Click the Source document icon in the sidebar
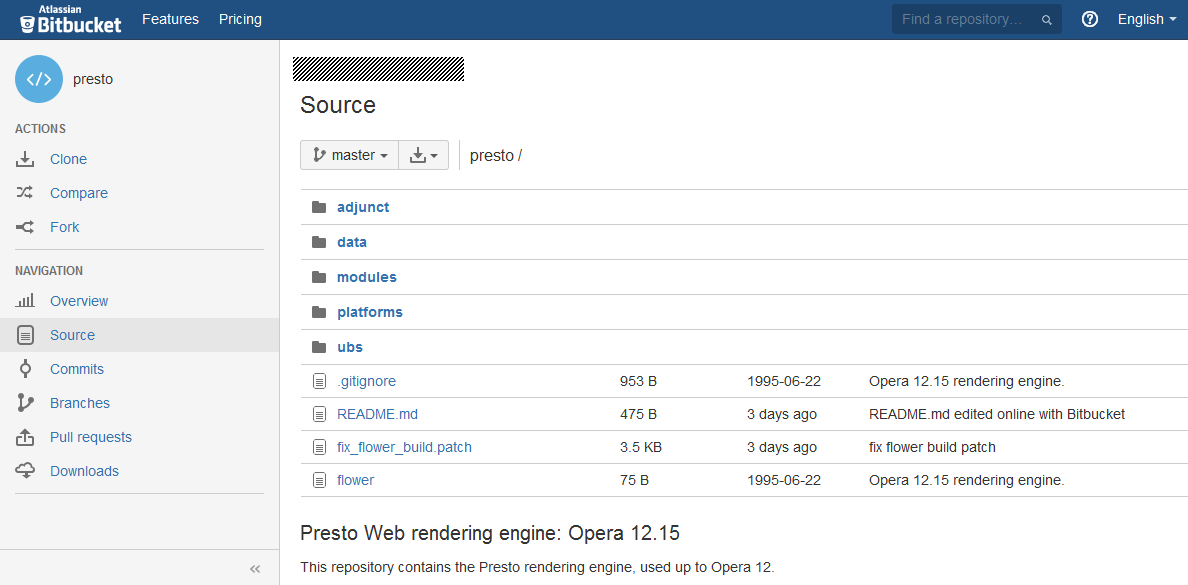The width and height of the screenshot is (1188, 585). (x=25, y=335)
